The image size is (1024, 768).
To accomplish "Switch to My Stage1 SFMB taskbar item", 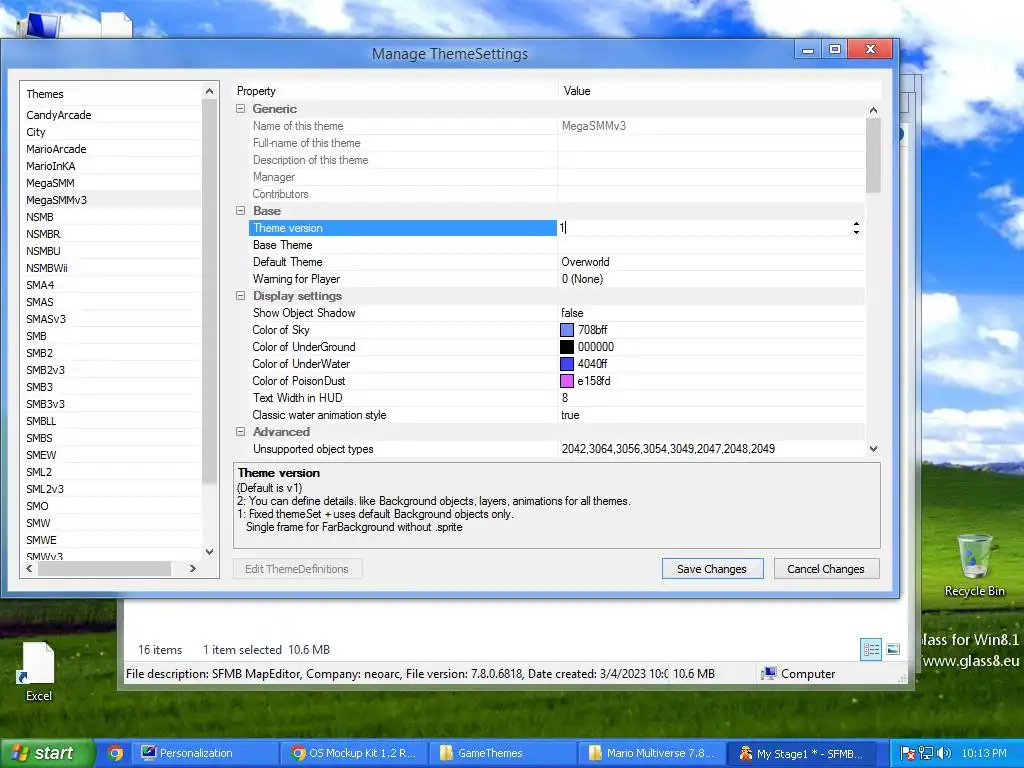I will pos(801,753).
